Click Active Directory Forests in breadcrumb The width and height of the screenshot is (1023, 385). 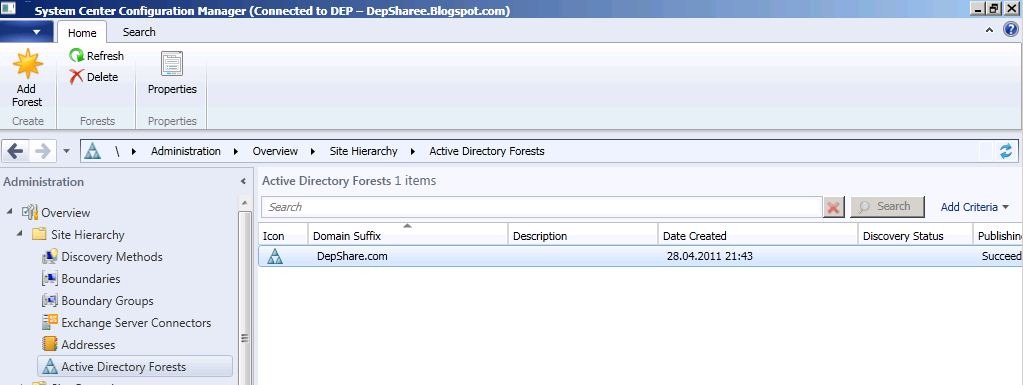pos(487,151)
